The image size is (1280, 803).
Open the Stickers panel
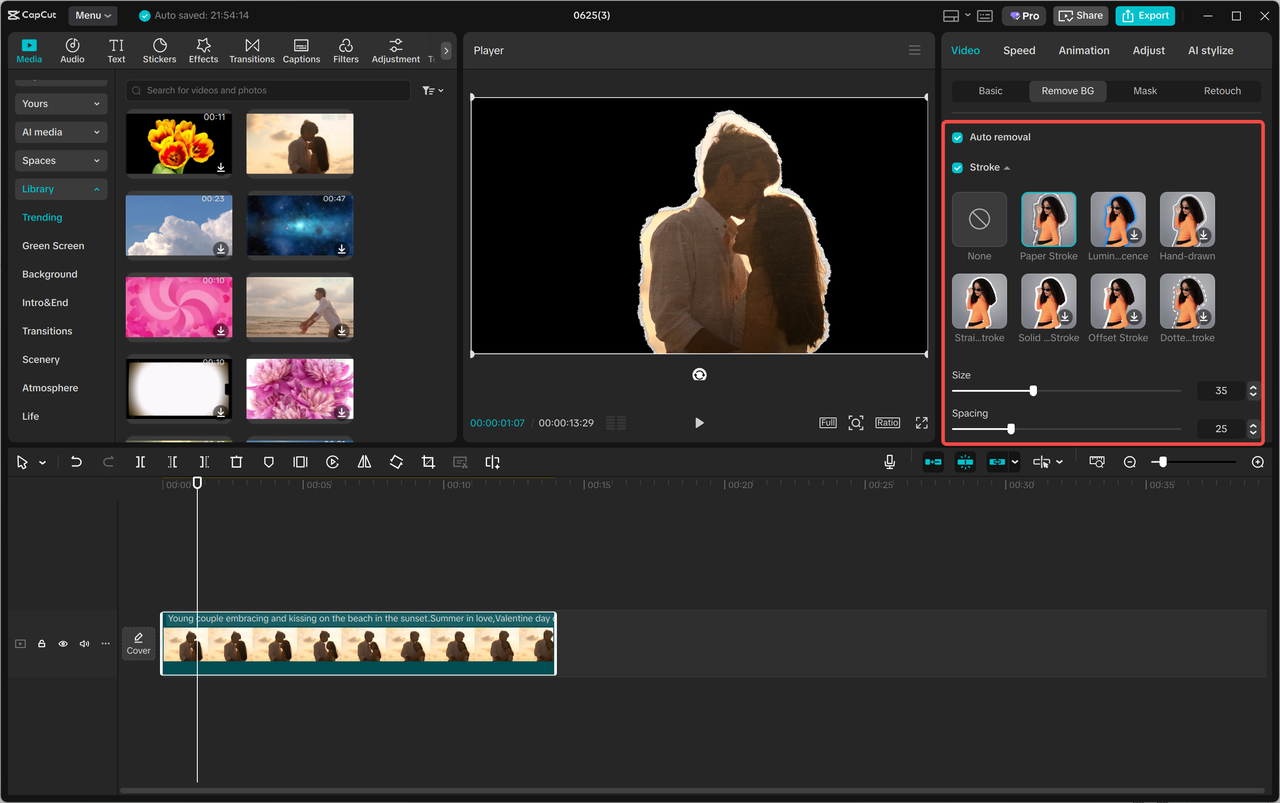(x=159, y=51)
